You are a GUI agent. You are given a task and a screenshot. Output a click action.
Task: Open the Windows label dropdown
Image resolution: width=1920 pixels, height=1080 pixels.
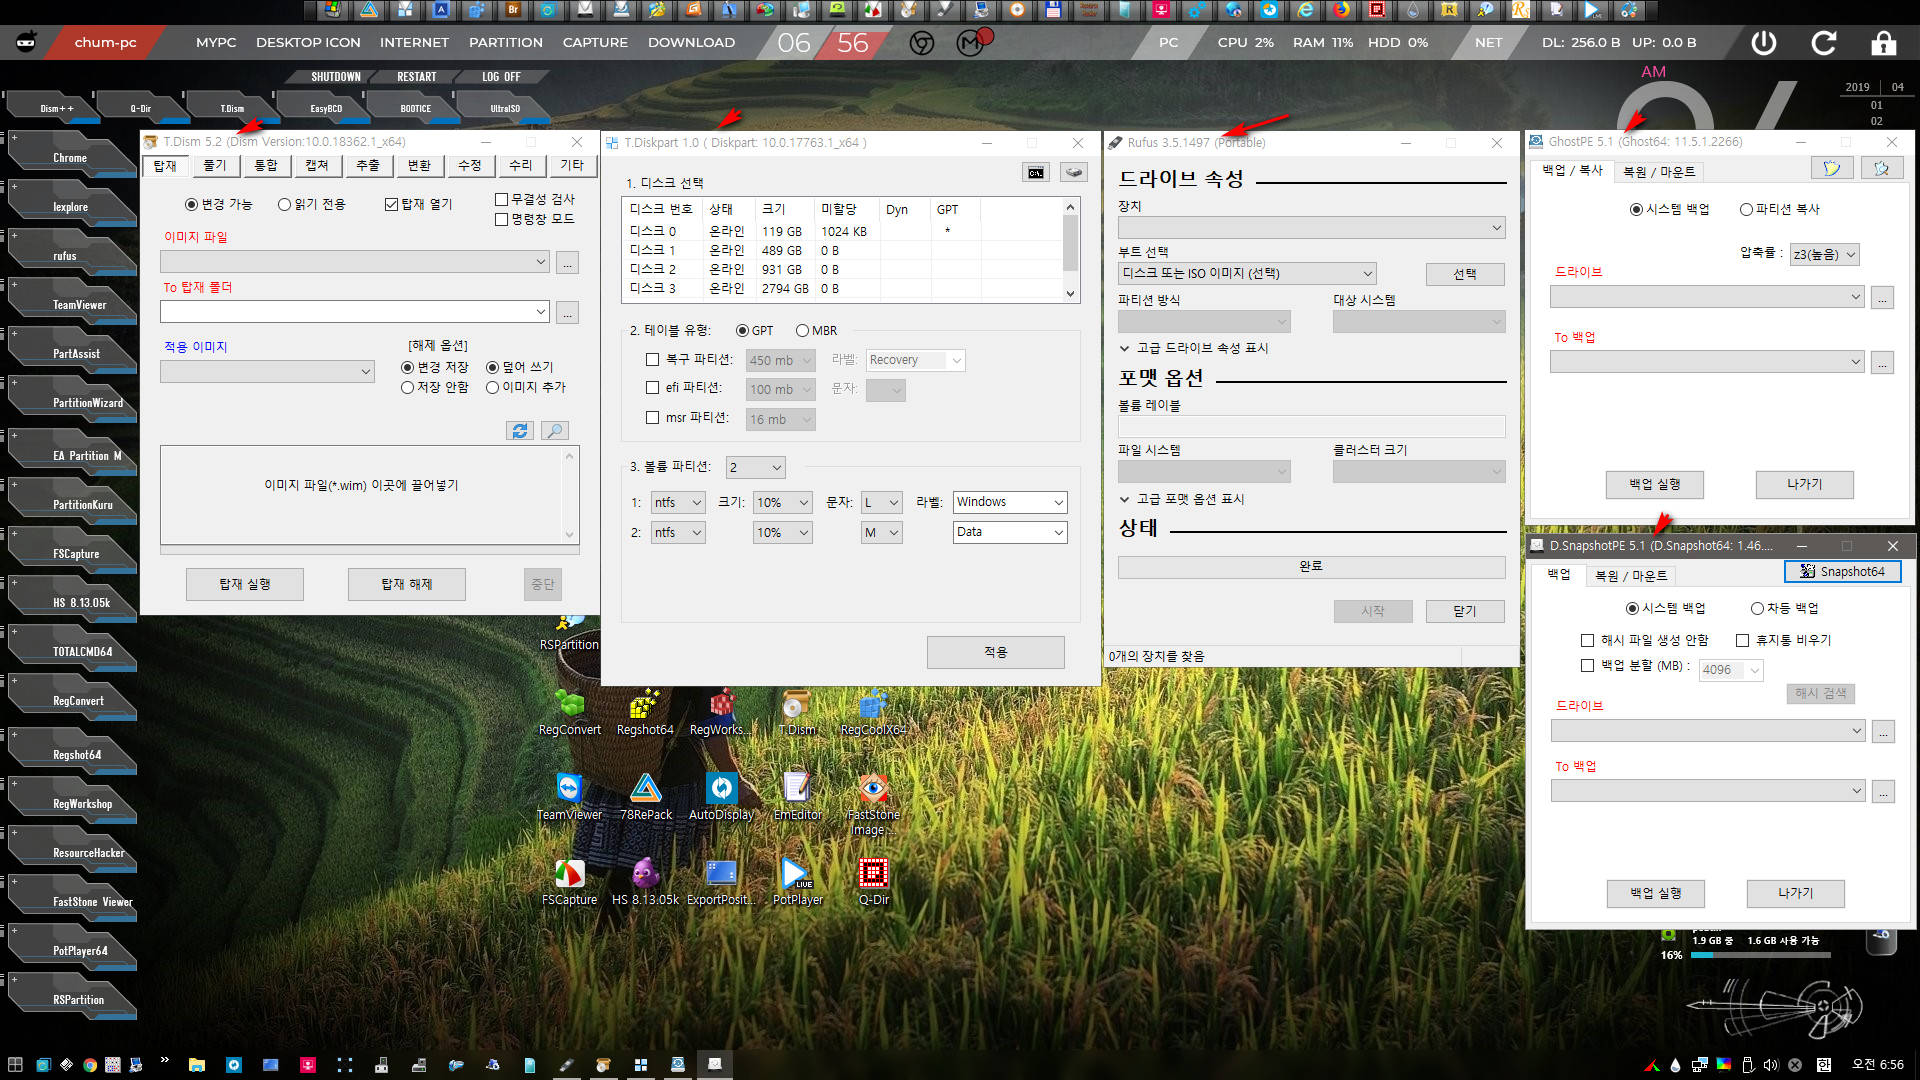1010,502
